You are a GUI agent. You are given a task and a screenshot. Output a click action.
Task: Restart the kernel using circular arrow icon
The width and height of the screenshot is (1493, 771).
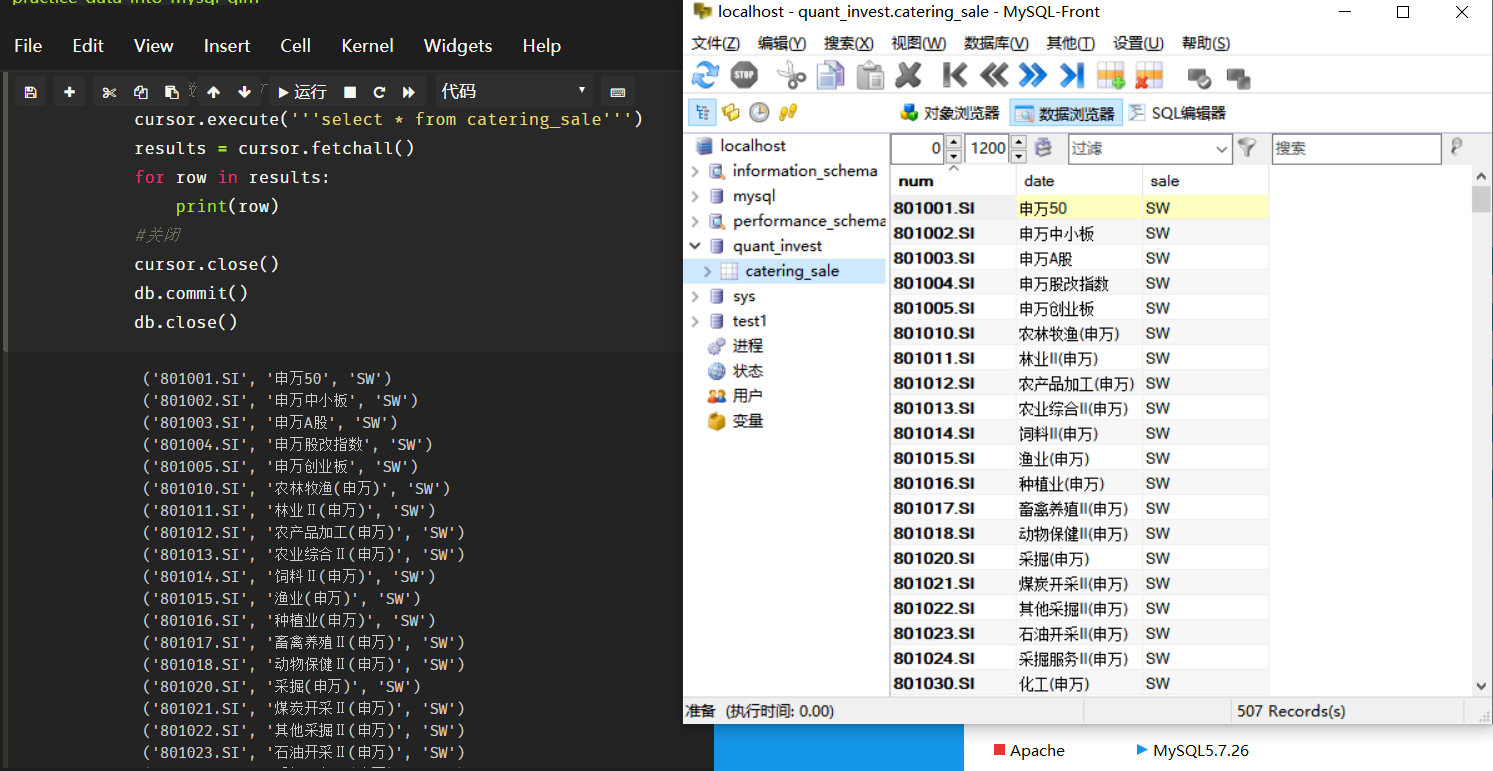pyautogui.click(x=379, y=91)
